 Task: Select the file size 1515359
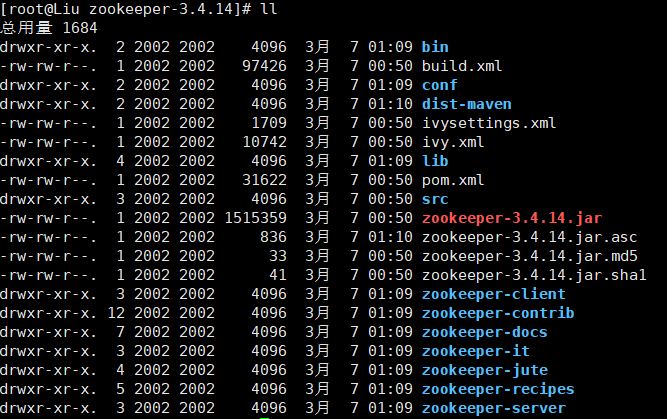click(x=256, y=218)
